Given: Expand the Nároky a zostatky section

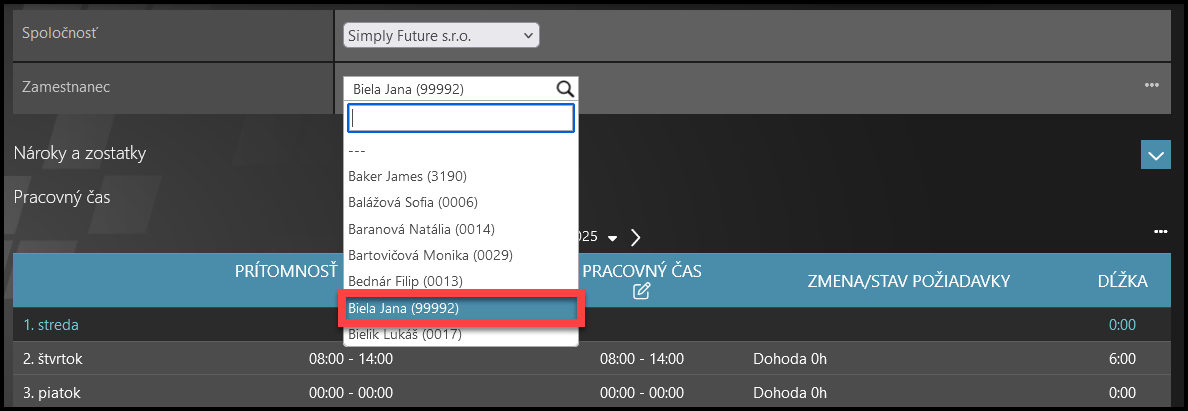Looking at the screenshot, I should click(x=1155, y=155).
